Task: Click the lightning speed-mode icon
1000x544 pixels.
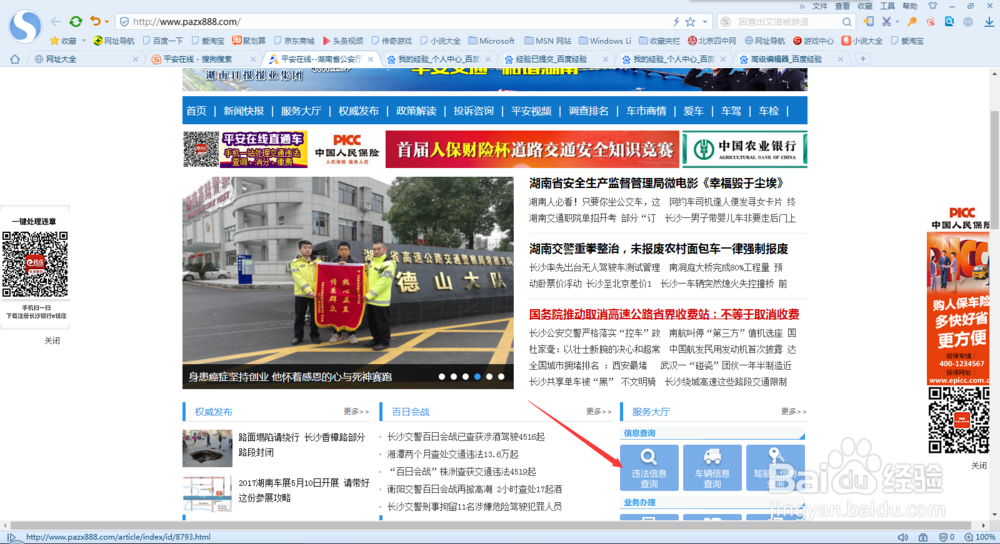Action: pyautogui.click(x=676, y=22)
